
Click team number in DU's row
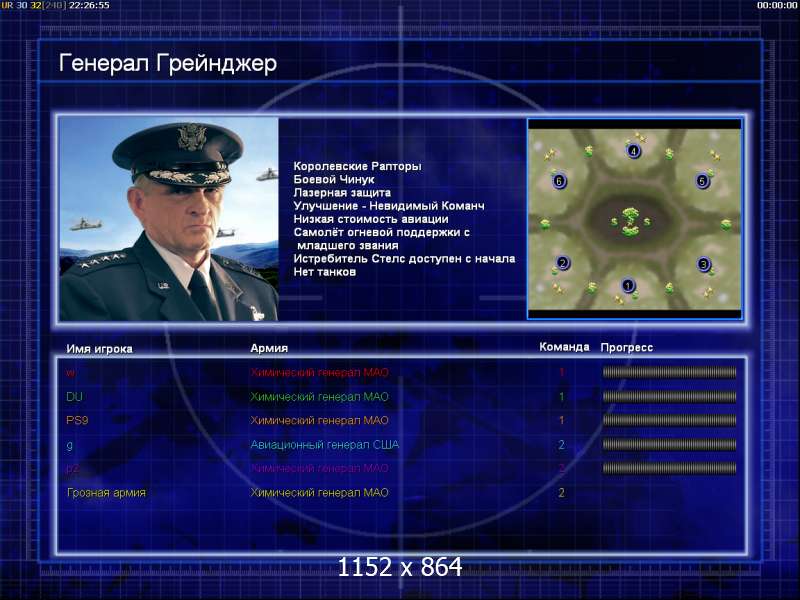tap(562, 396)
